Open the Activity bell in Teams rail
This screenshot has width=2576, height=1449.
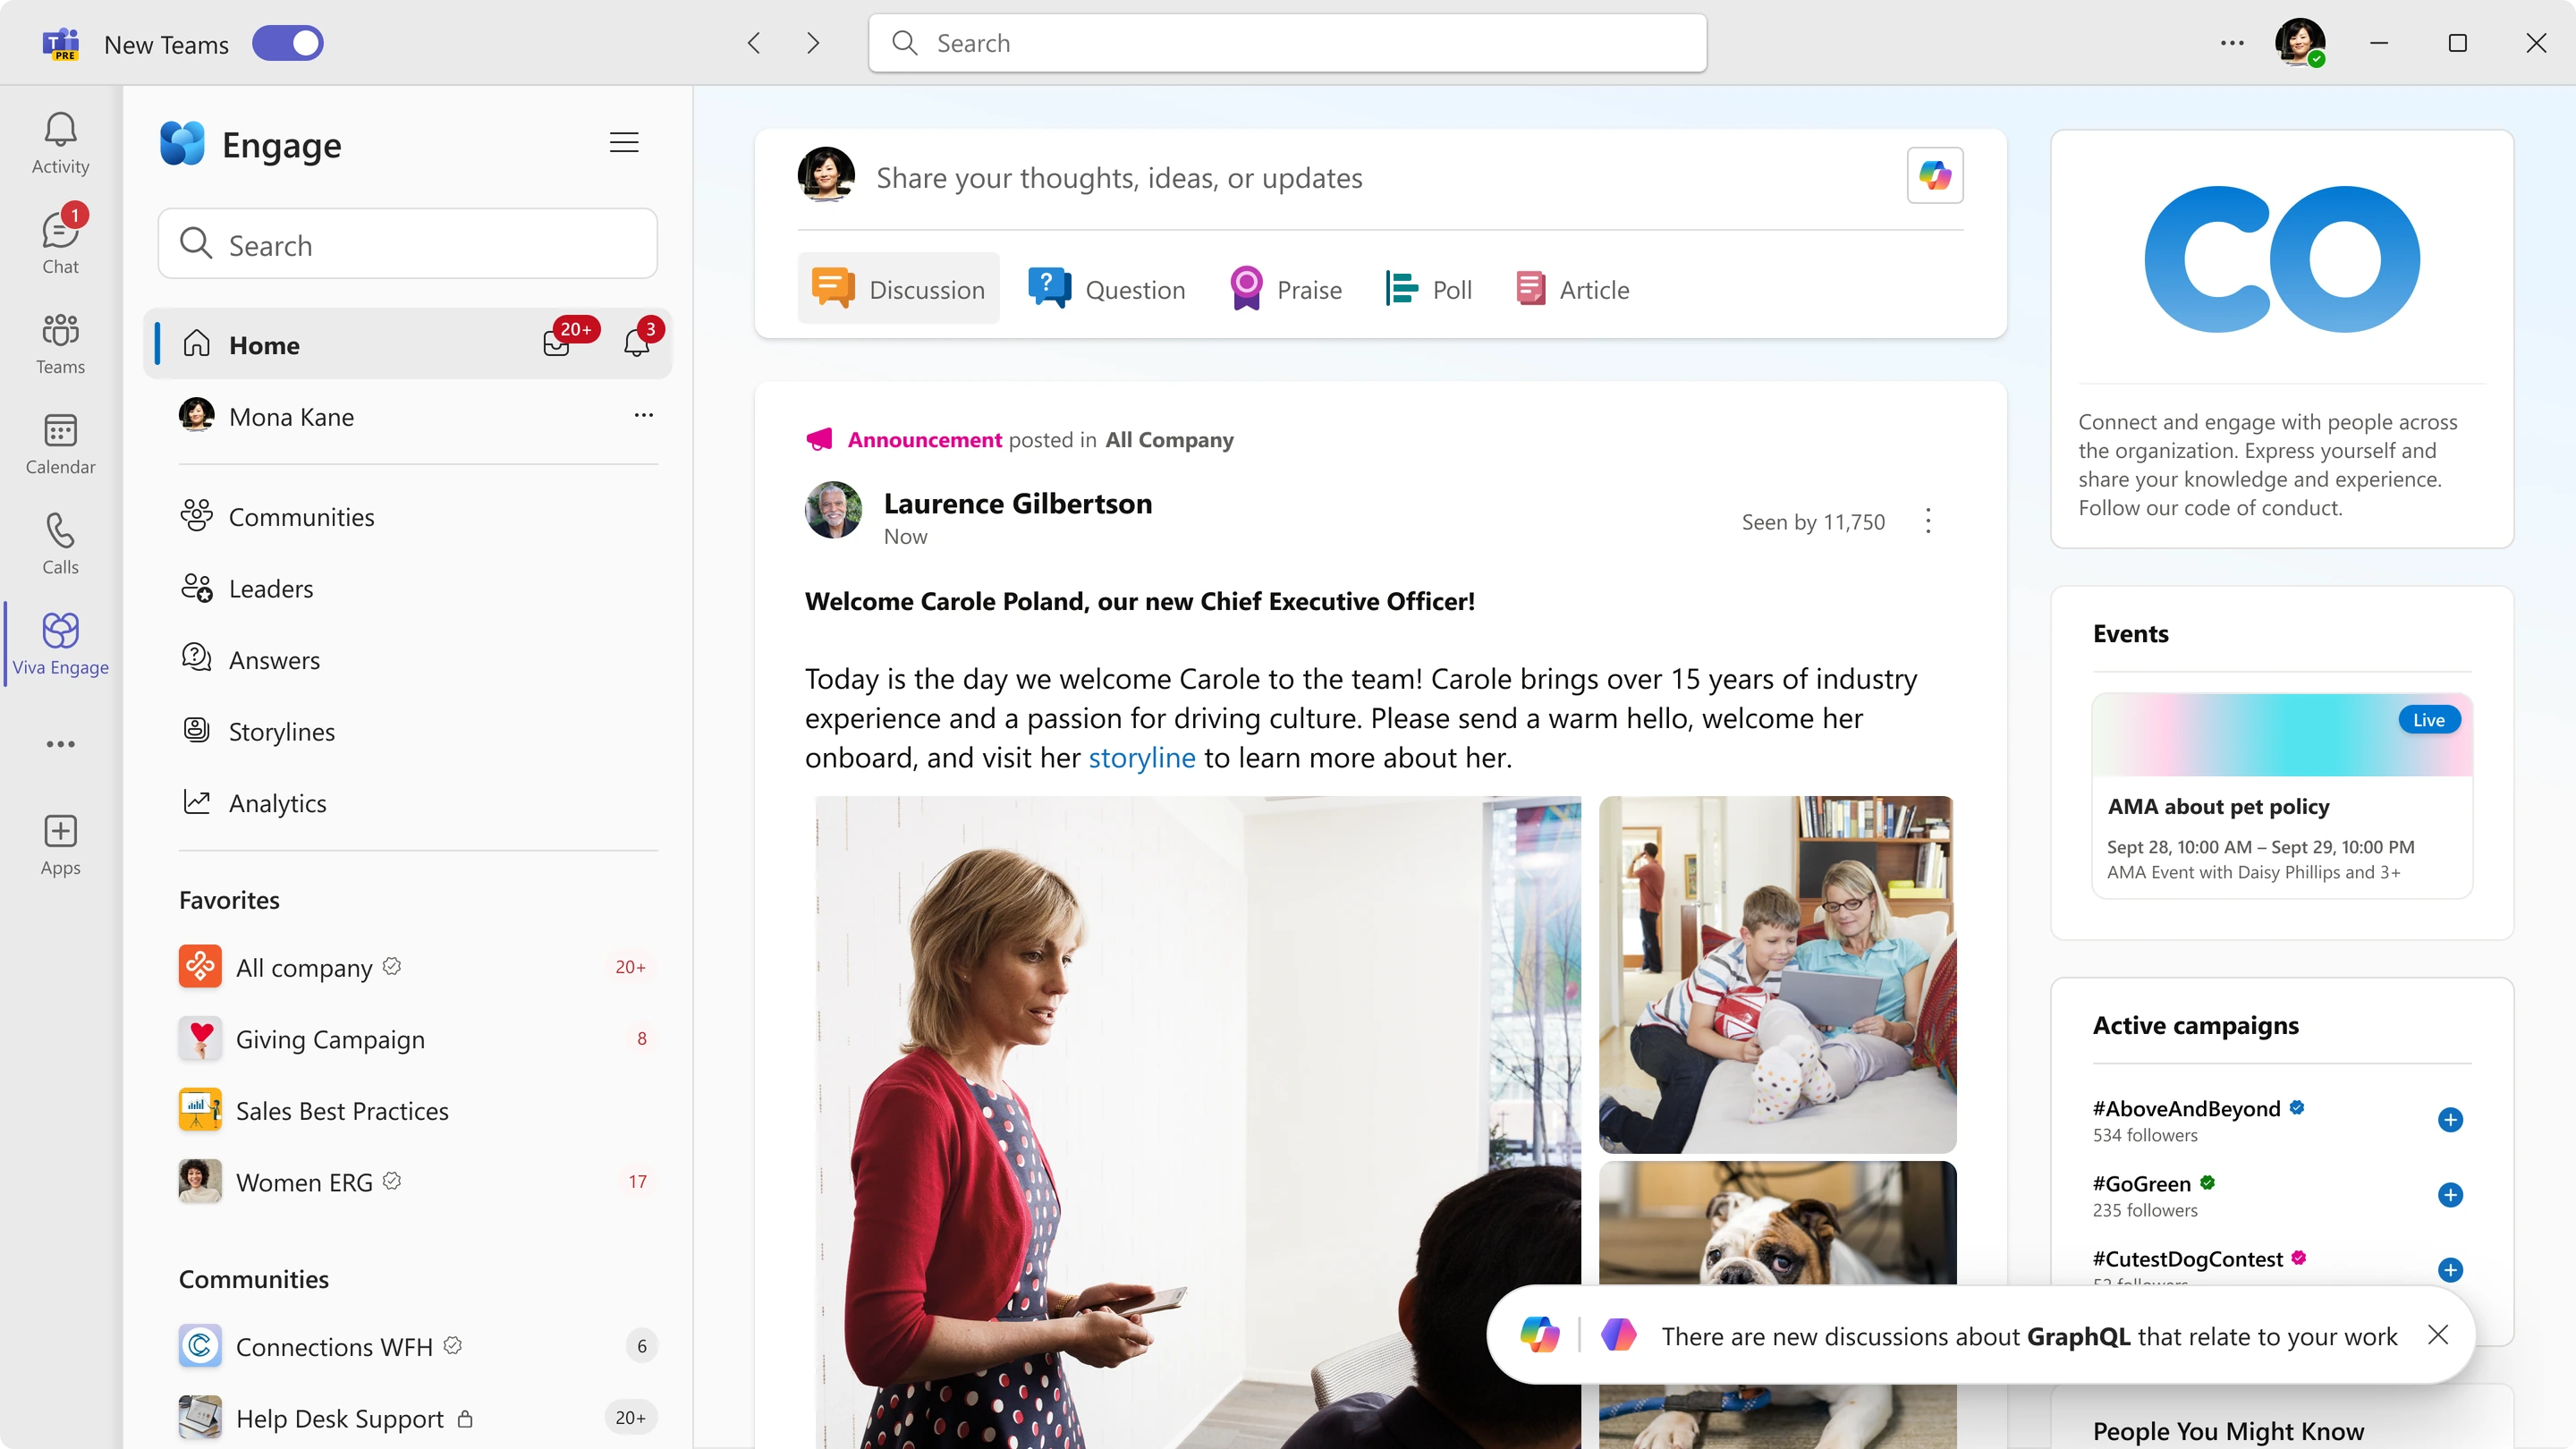pos(60,143)
